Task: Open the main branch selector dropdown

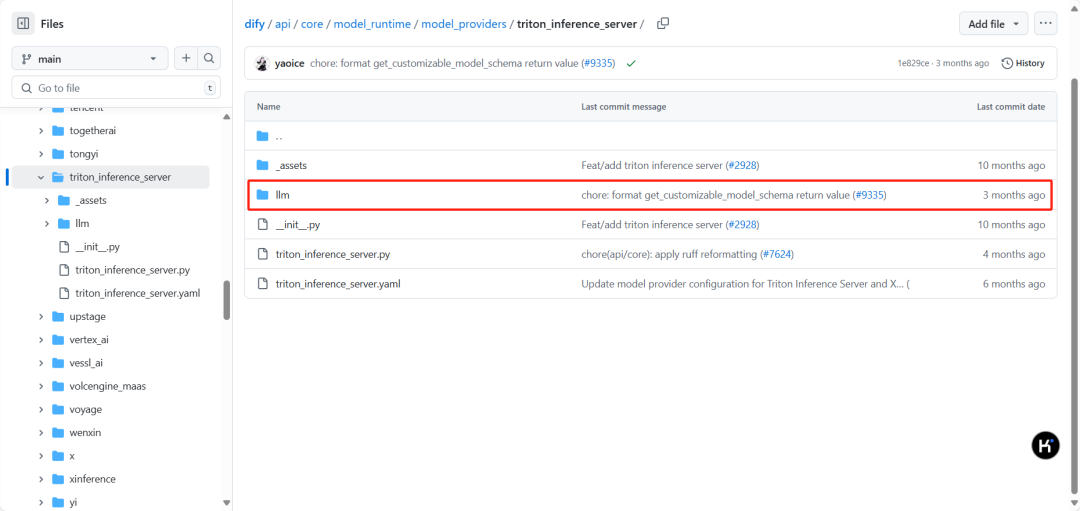Action: pyautogui.click(x=90, y=59)
